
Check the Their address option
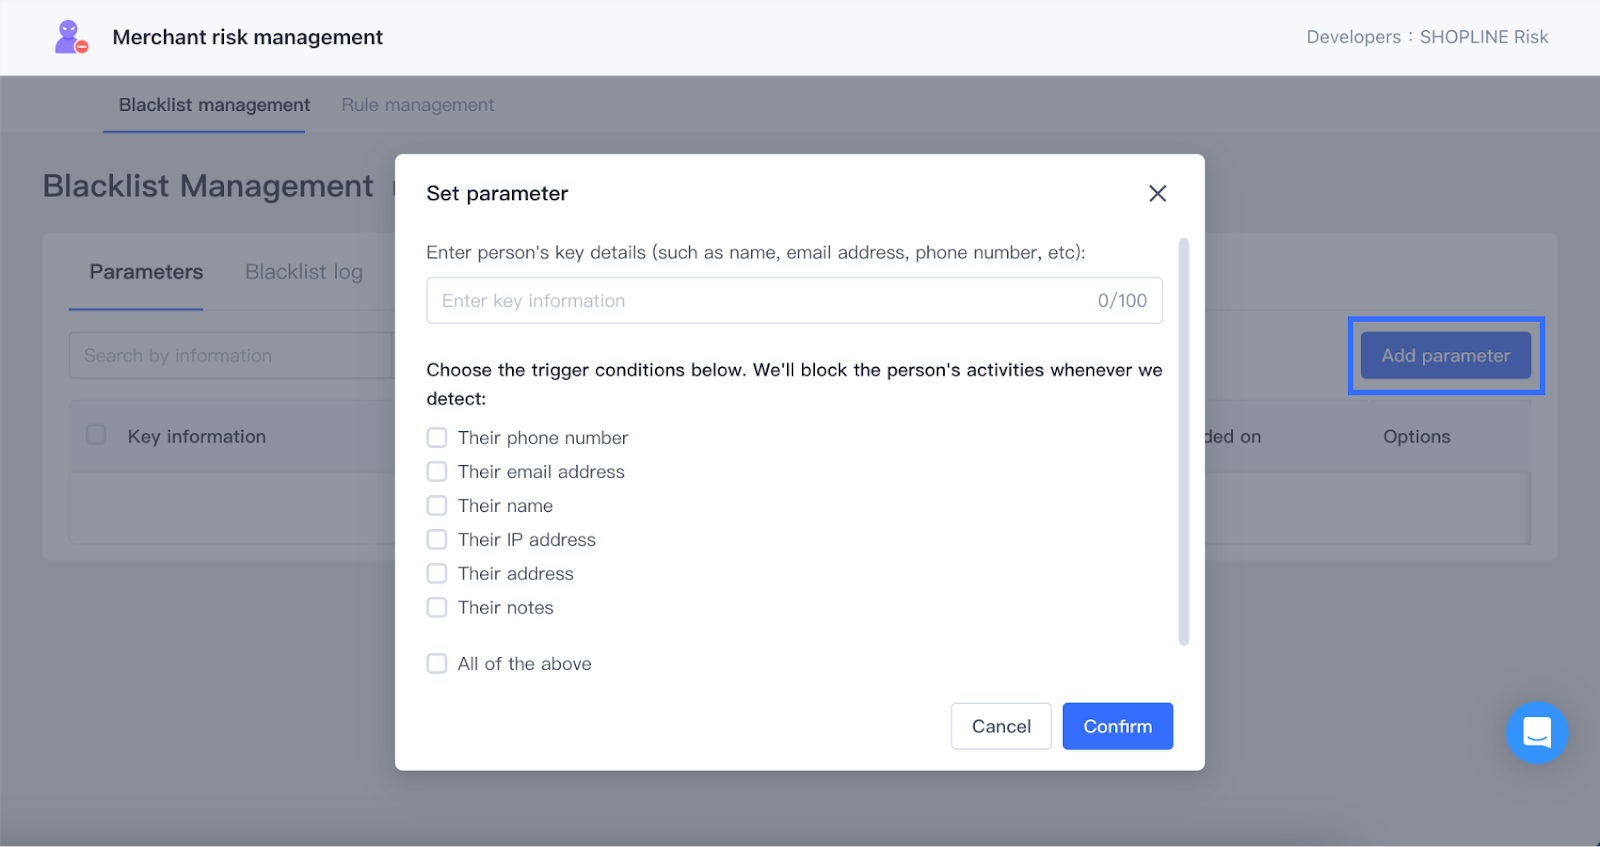point(437,574)
